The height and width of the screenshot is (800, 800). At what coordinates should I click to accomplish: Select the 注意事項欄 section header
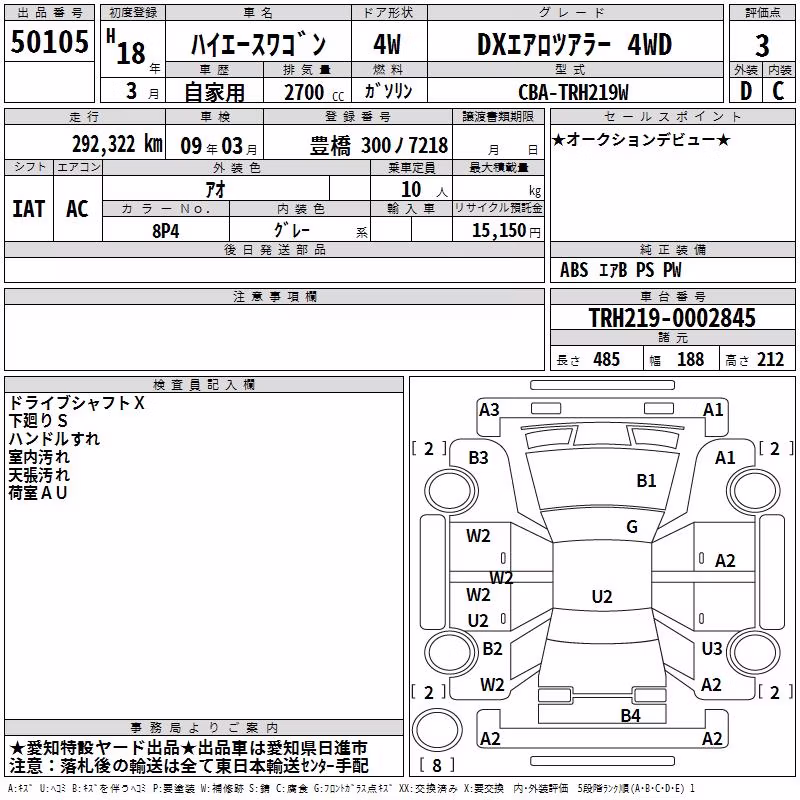[x=275, y=296]
